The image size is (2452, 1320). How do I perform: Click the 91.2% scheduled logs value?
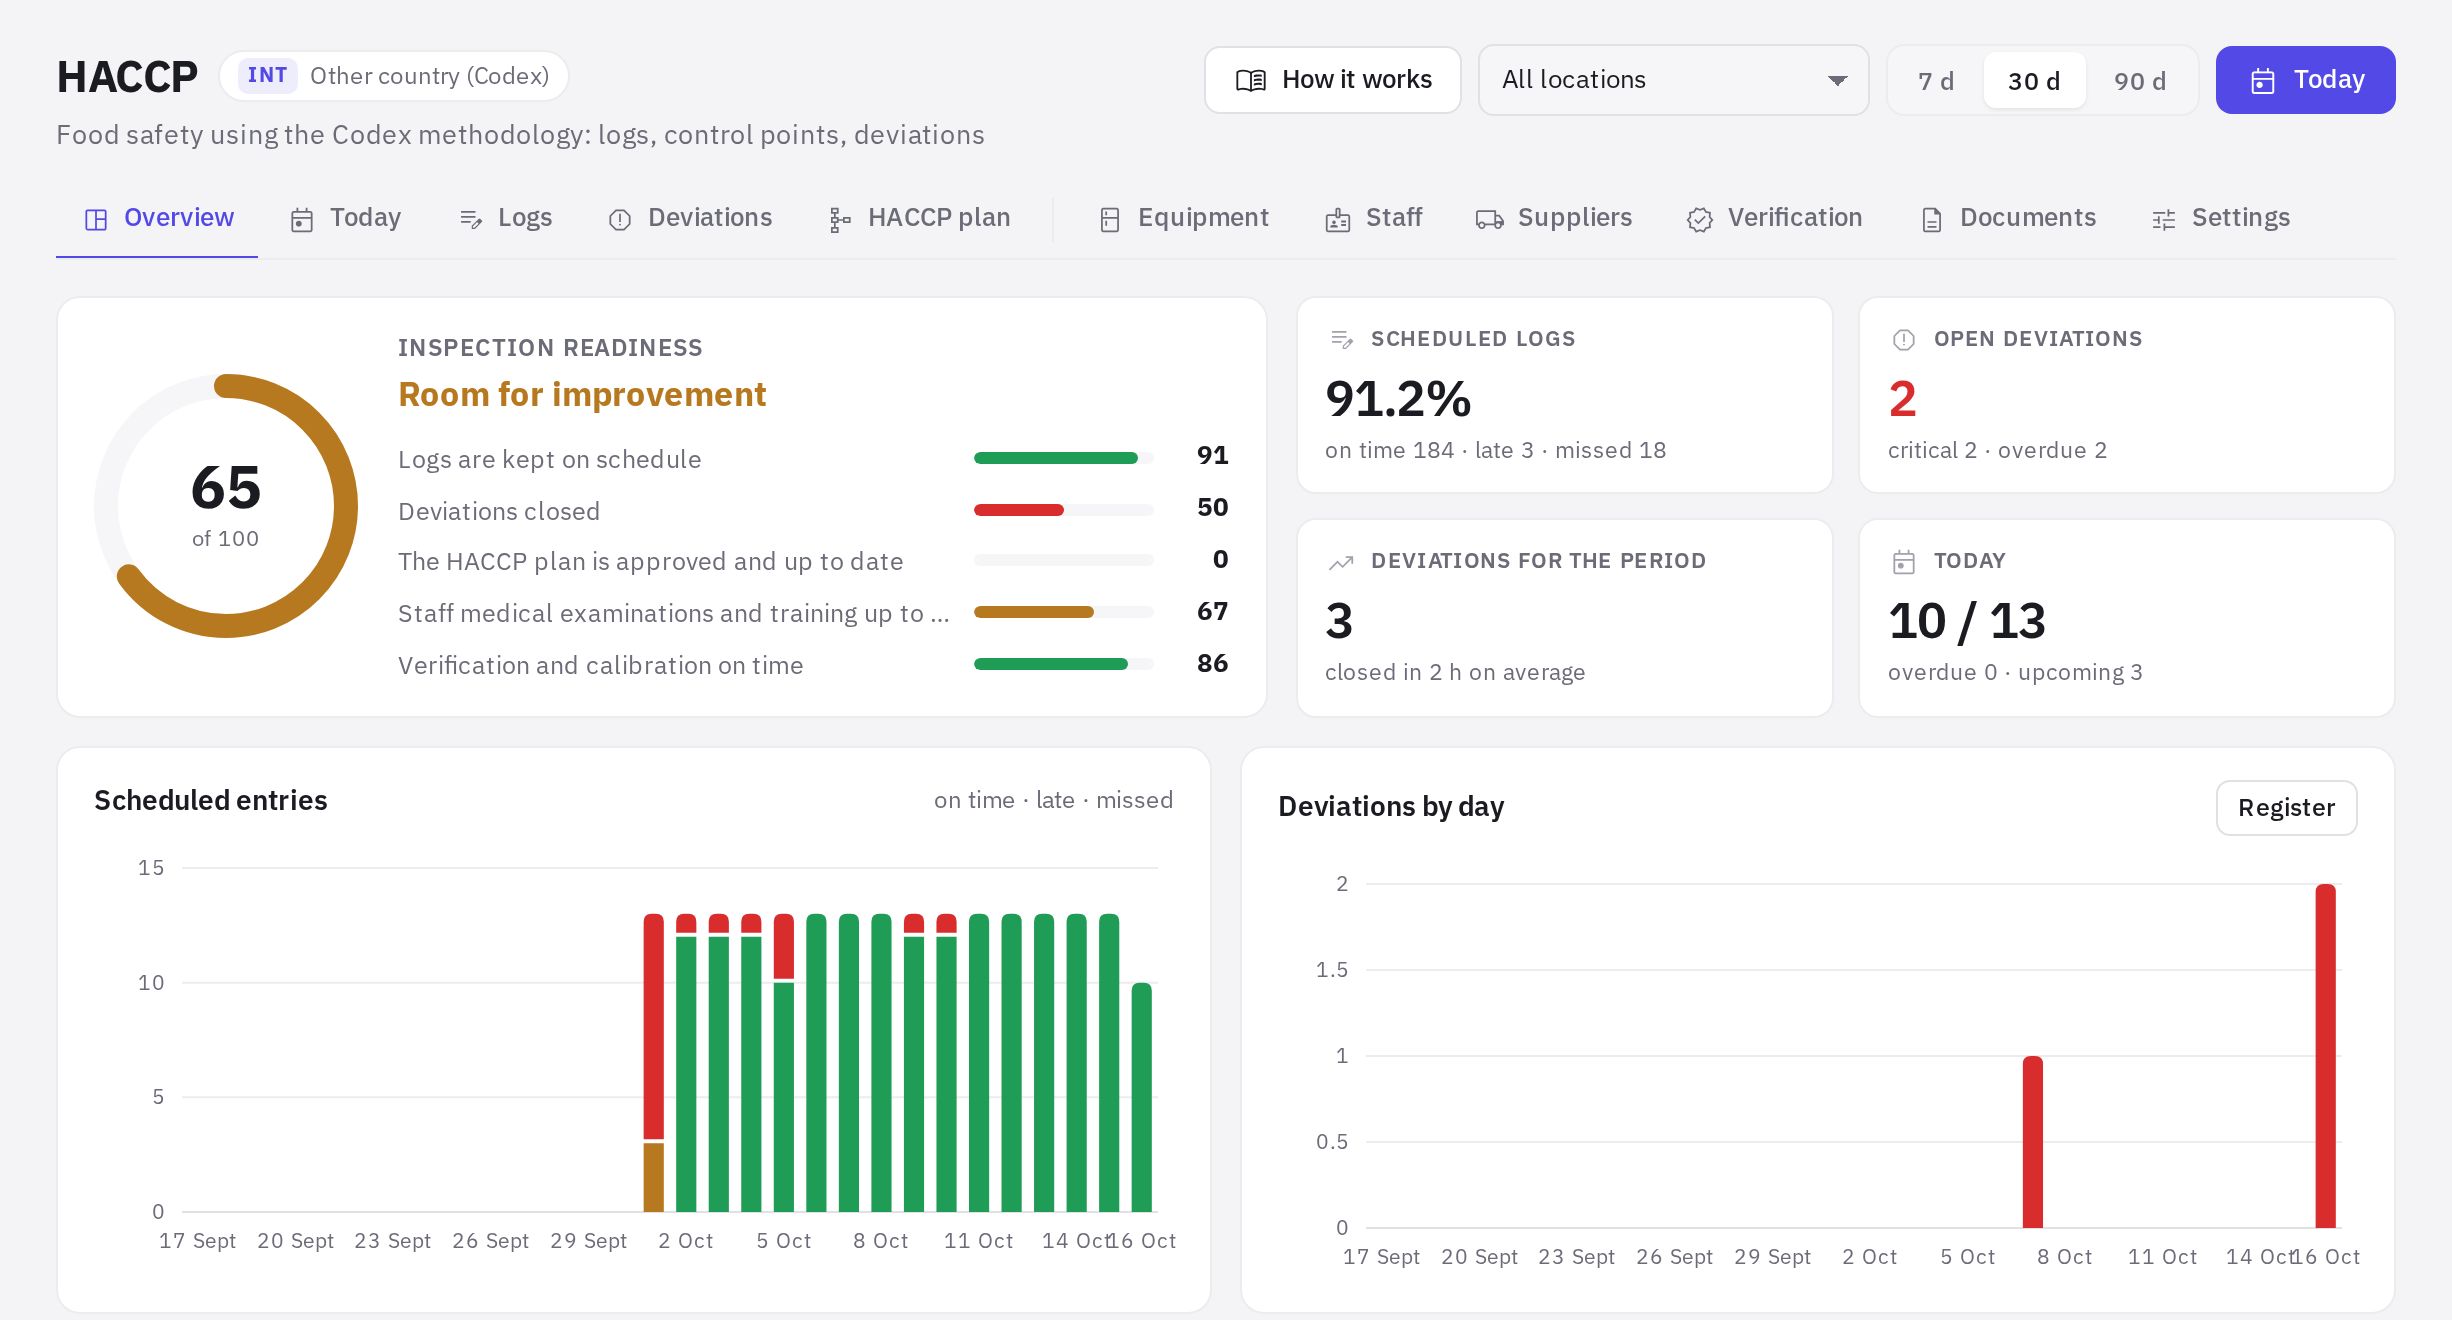1398,398
